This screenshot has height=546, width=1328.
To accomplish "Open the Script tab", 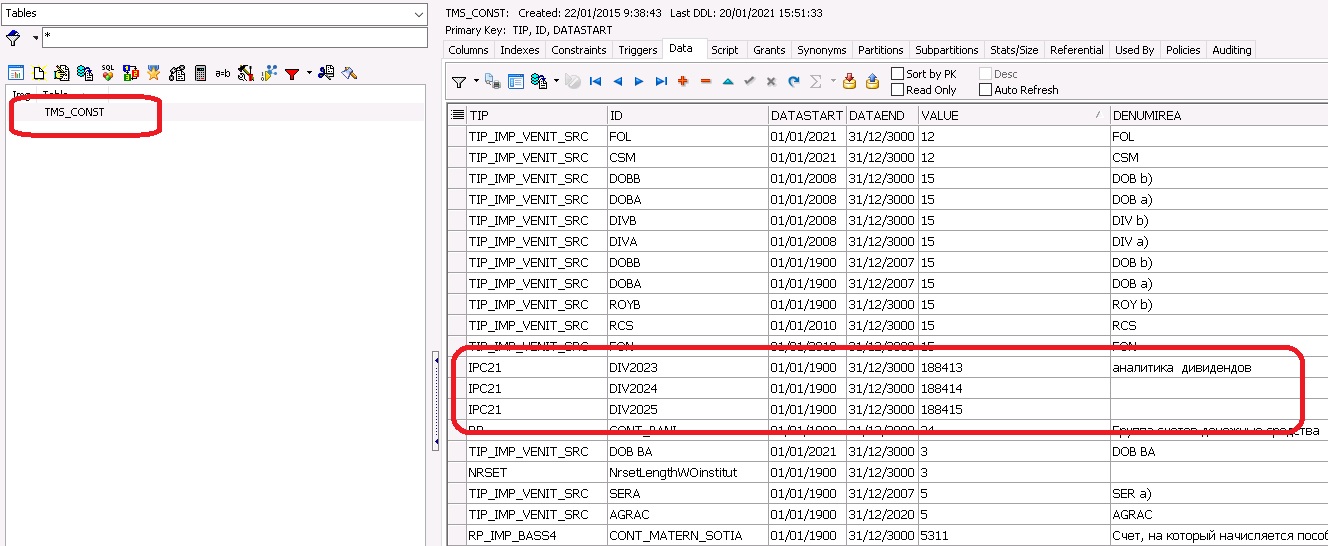I will [725, 50].
